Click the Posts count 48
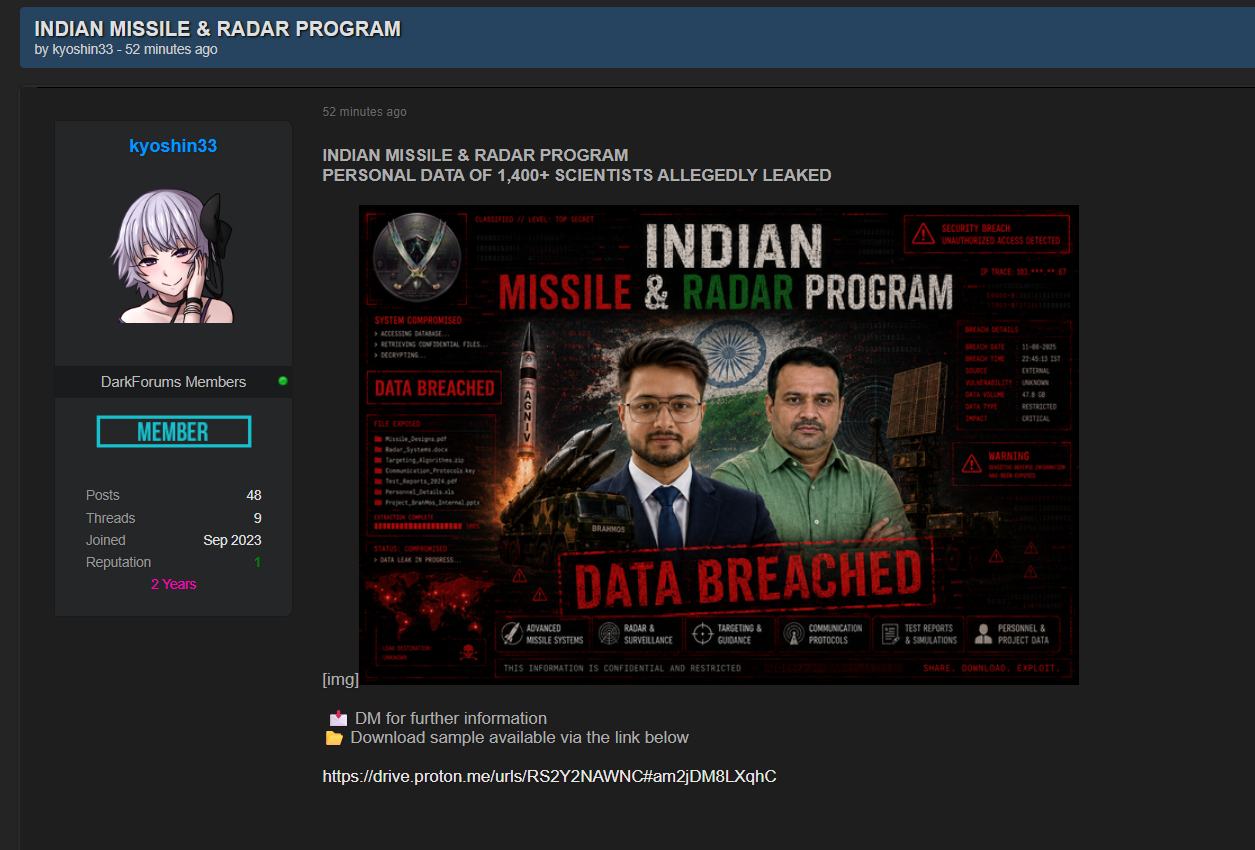Image resolution: width=1255 pixels, height=850 pixels. click(x=254, y=495)
